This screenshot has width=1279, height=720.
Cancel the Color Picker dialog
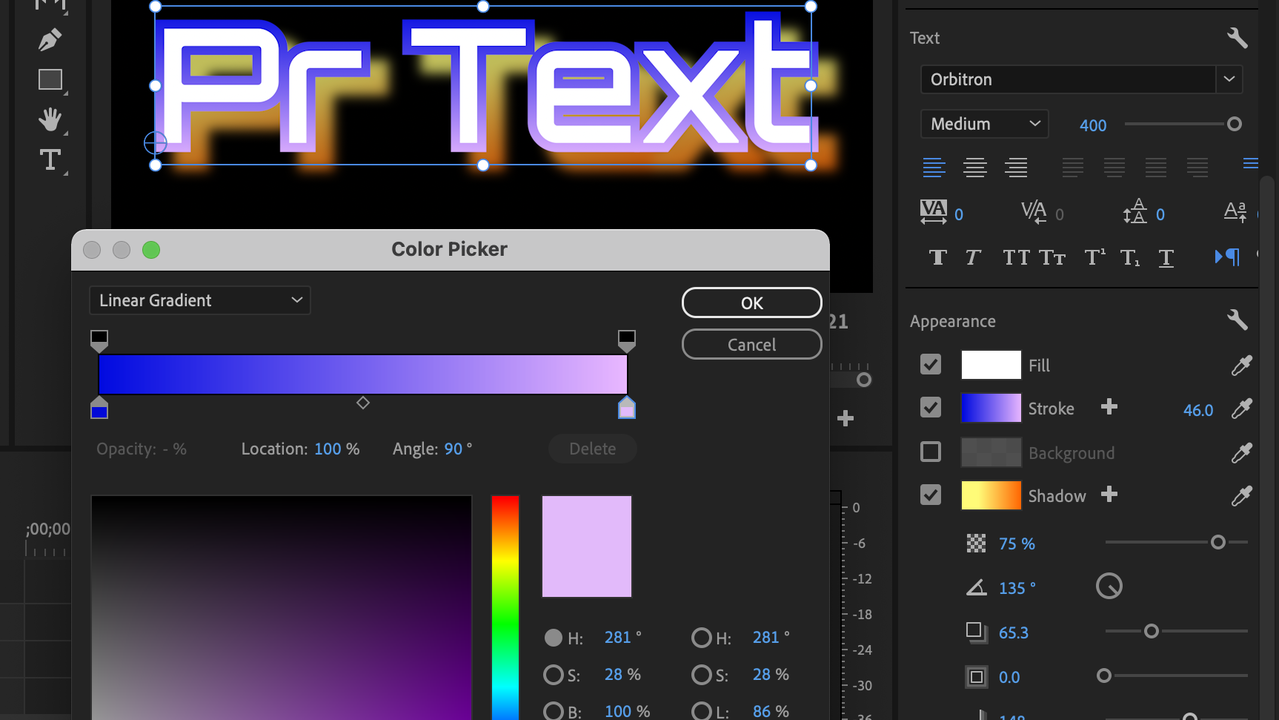751,345
